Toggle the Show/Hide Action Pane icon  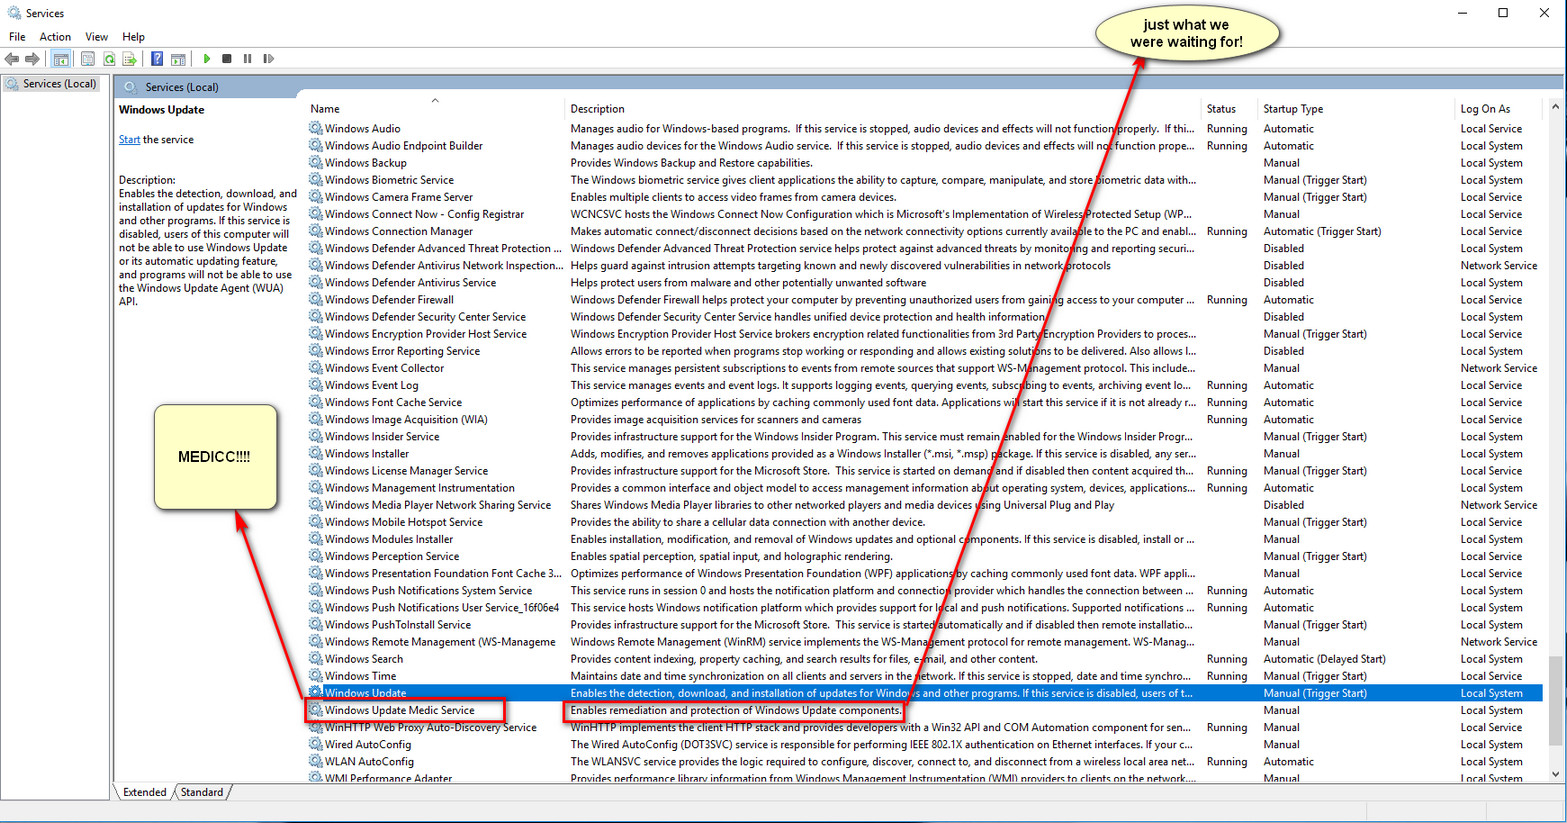(178, 59)
